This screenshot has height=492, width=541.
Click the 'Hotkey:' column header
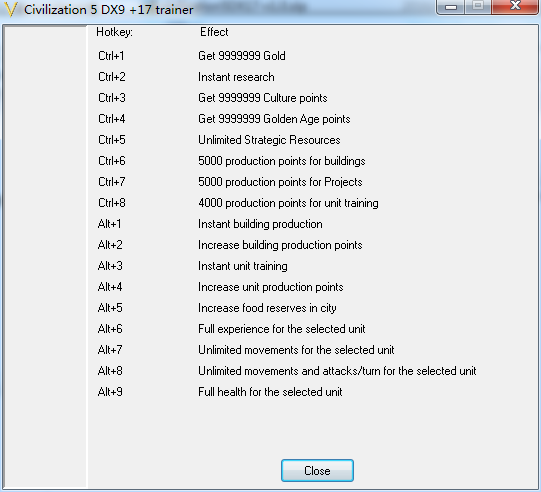(x=114, y=32)
